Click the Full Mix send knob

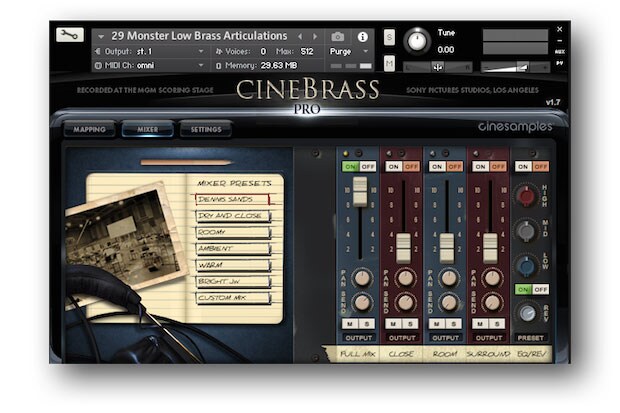(362, 303)
